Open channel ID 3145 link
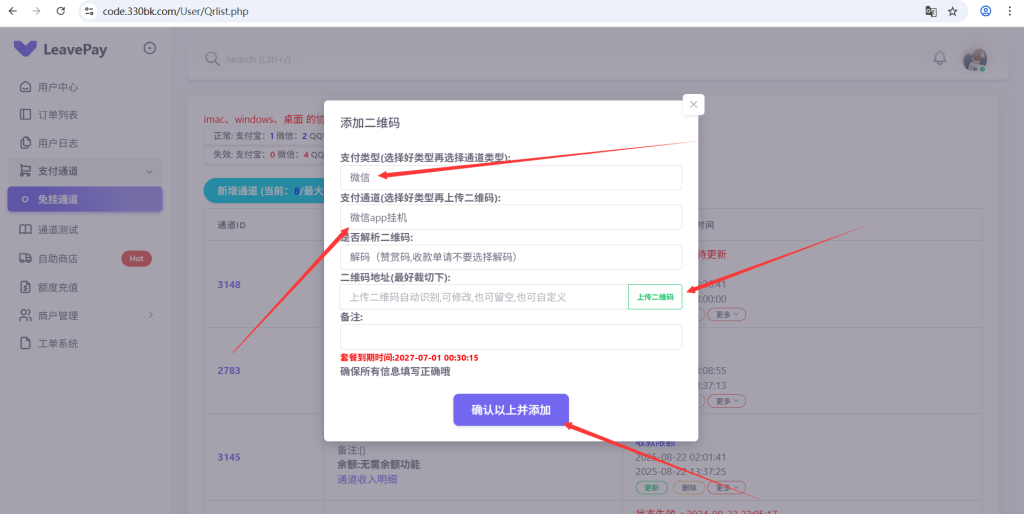The height and width of the screenshot is (514, 1024). click(x=229, y=457)
